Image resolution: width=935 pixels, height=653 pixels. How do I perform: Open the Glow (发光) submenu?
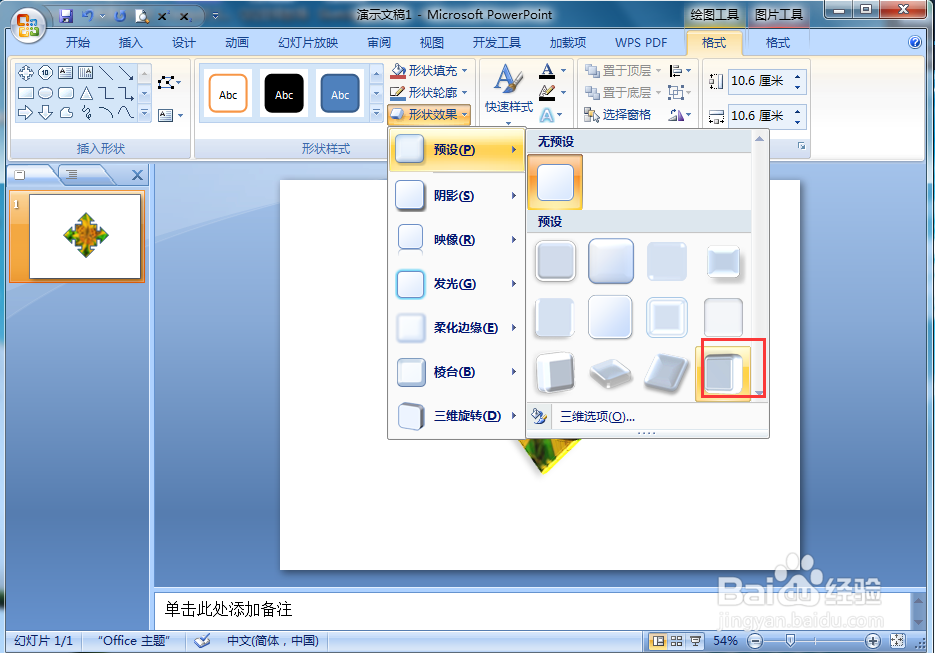[457, 284]
